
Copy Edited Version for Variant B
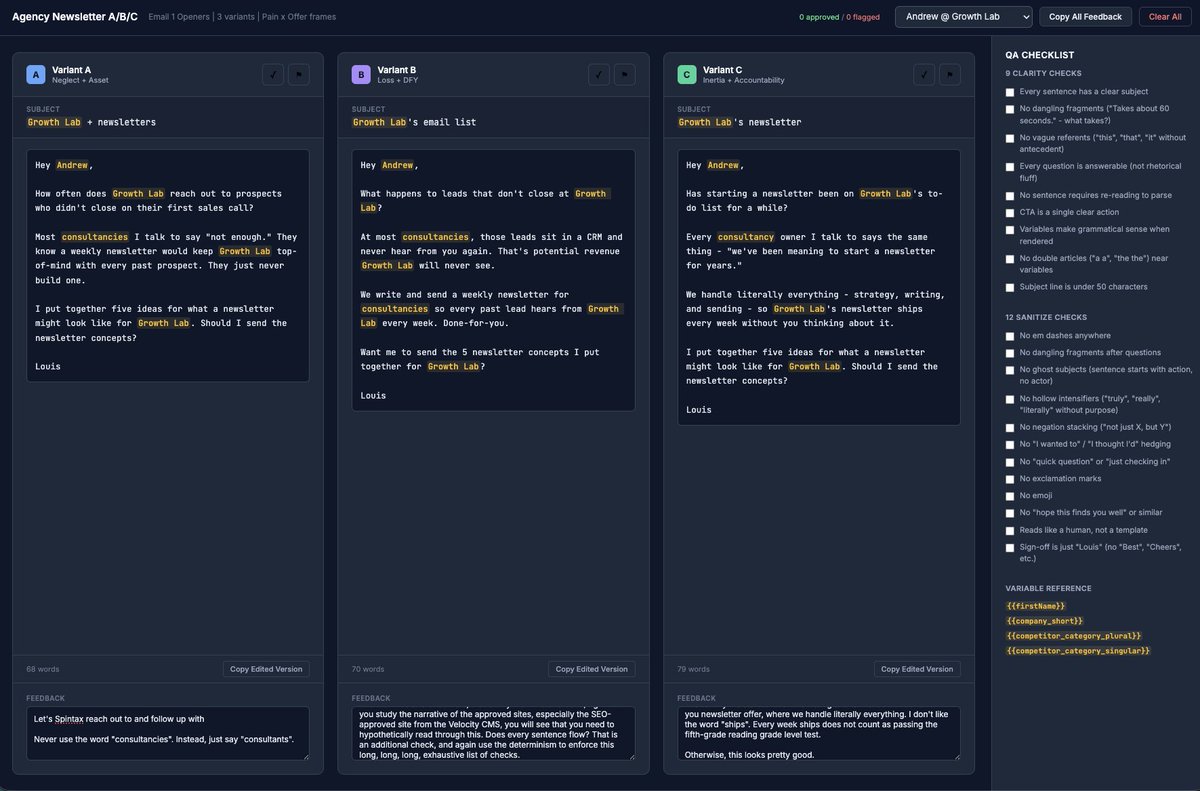tap(592, 669)
